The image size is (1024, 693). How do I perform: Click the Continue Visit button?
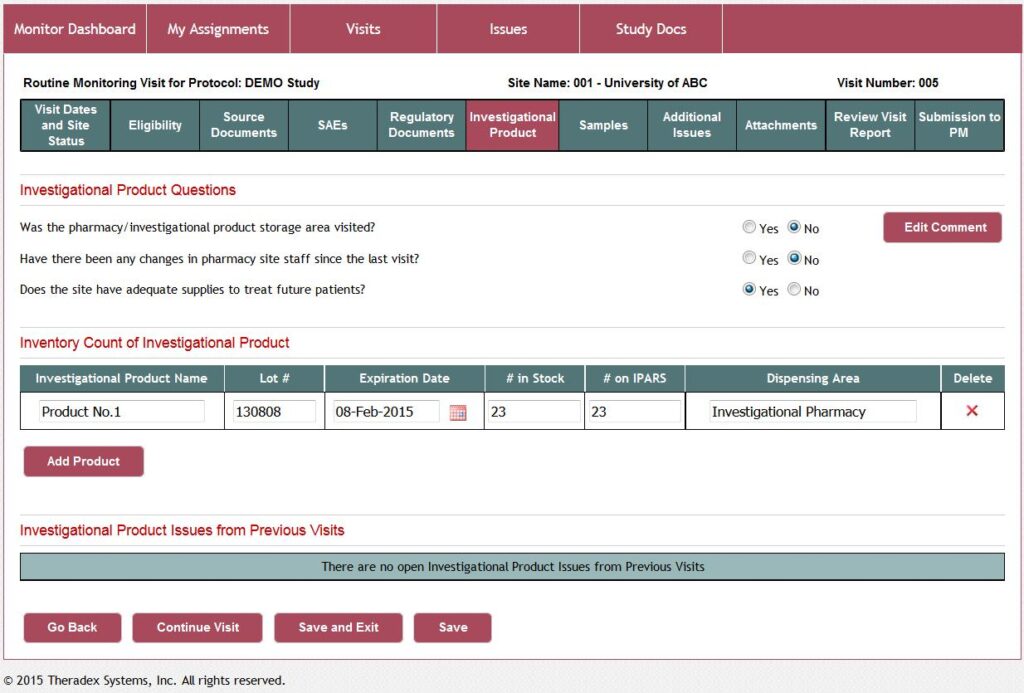[x=198, y=627]
